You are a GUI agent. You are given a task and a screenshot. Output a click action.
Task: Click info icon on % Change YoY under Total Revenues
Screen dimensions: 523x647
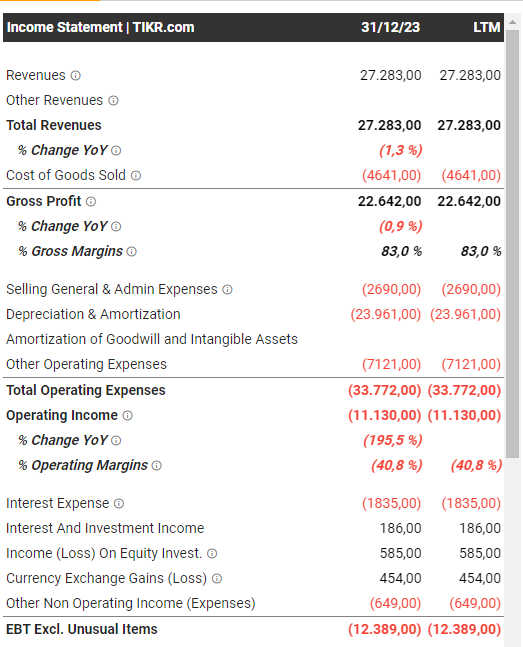click(116, 151)
